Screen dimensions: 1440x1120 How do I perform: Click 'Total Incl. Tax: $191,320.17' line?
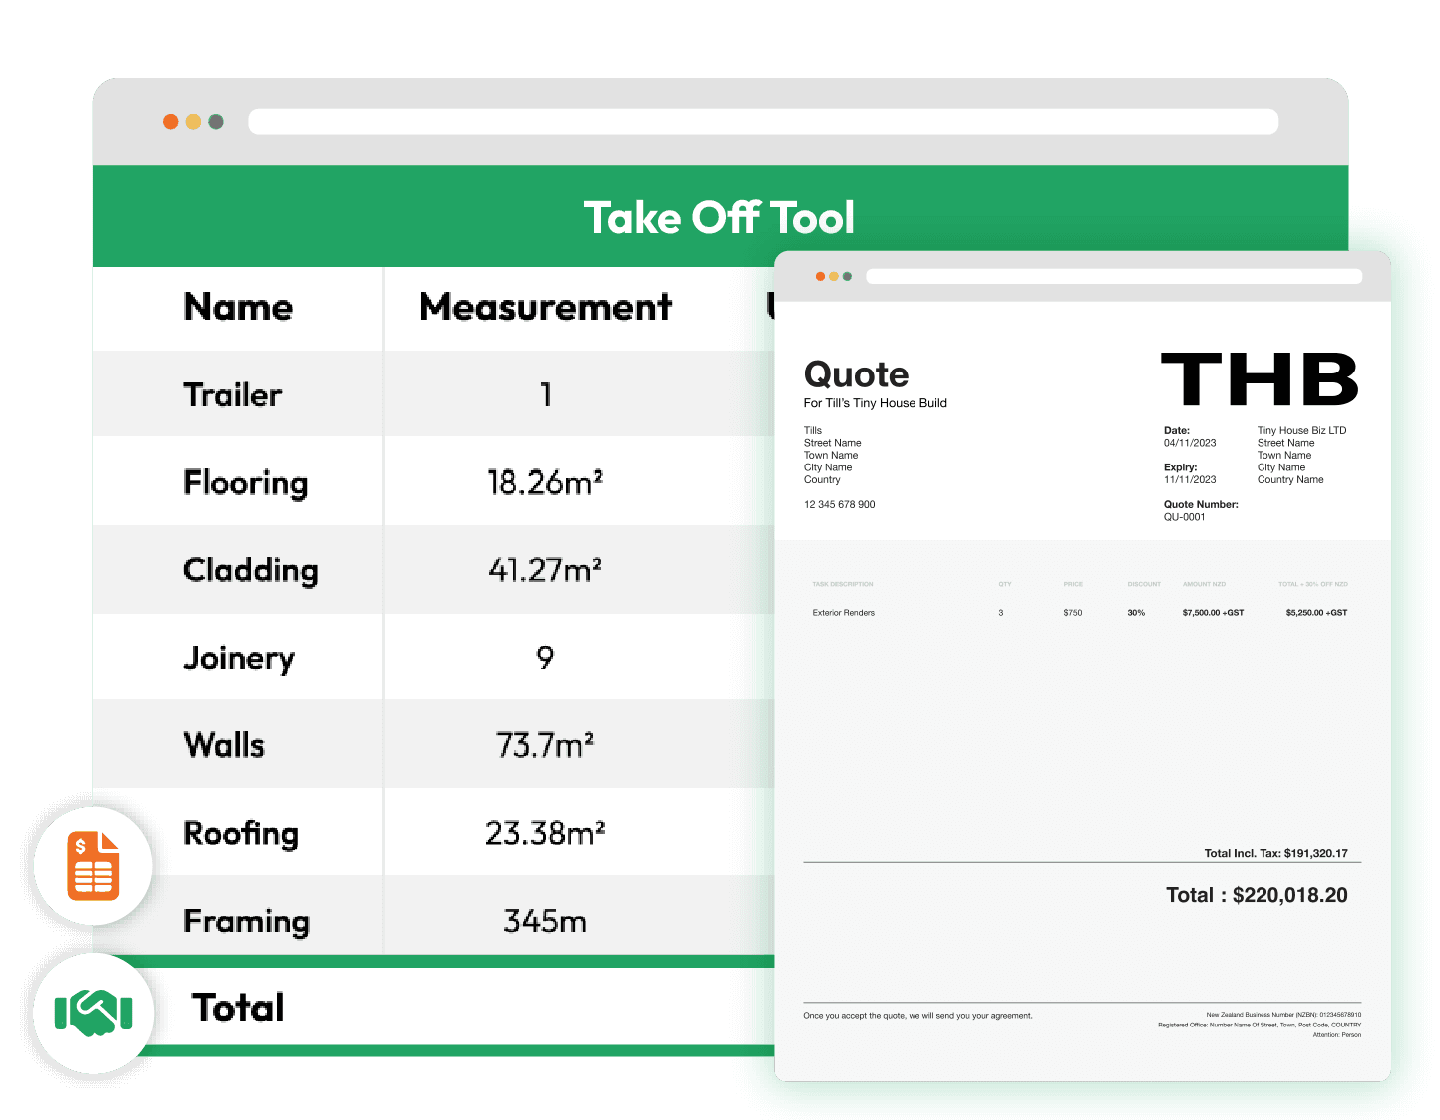click(1276, 854)
